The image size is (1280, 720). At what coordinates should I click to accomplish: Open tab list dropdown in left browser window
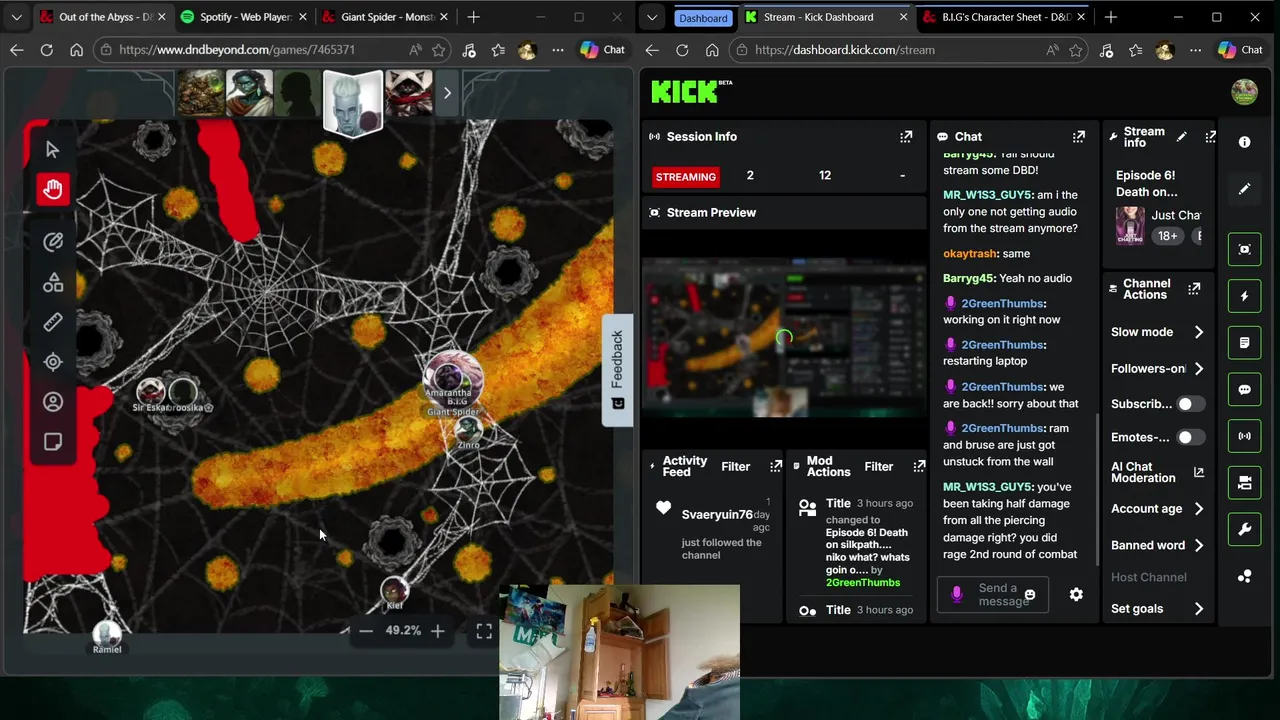(x=16, y=17)
